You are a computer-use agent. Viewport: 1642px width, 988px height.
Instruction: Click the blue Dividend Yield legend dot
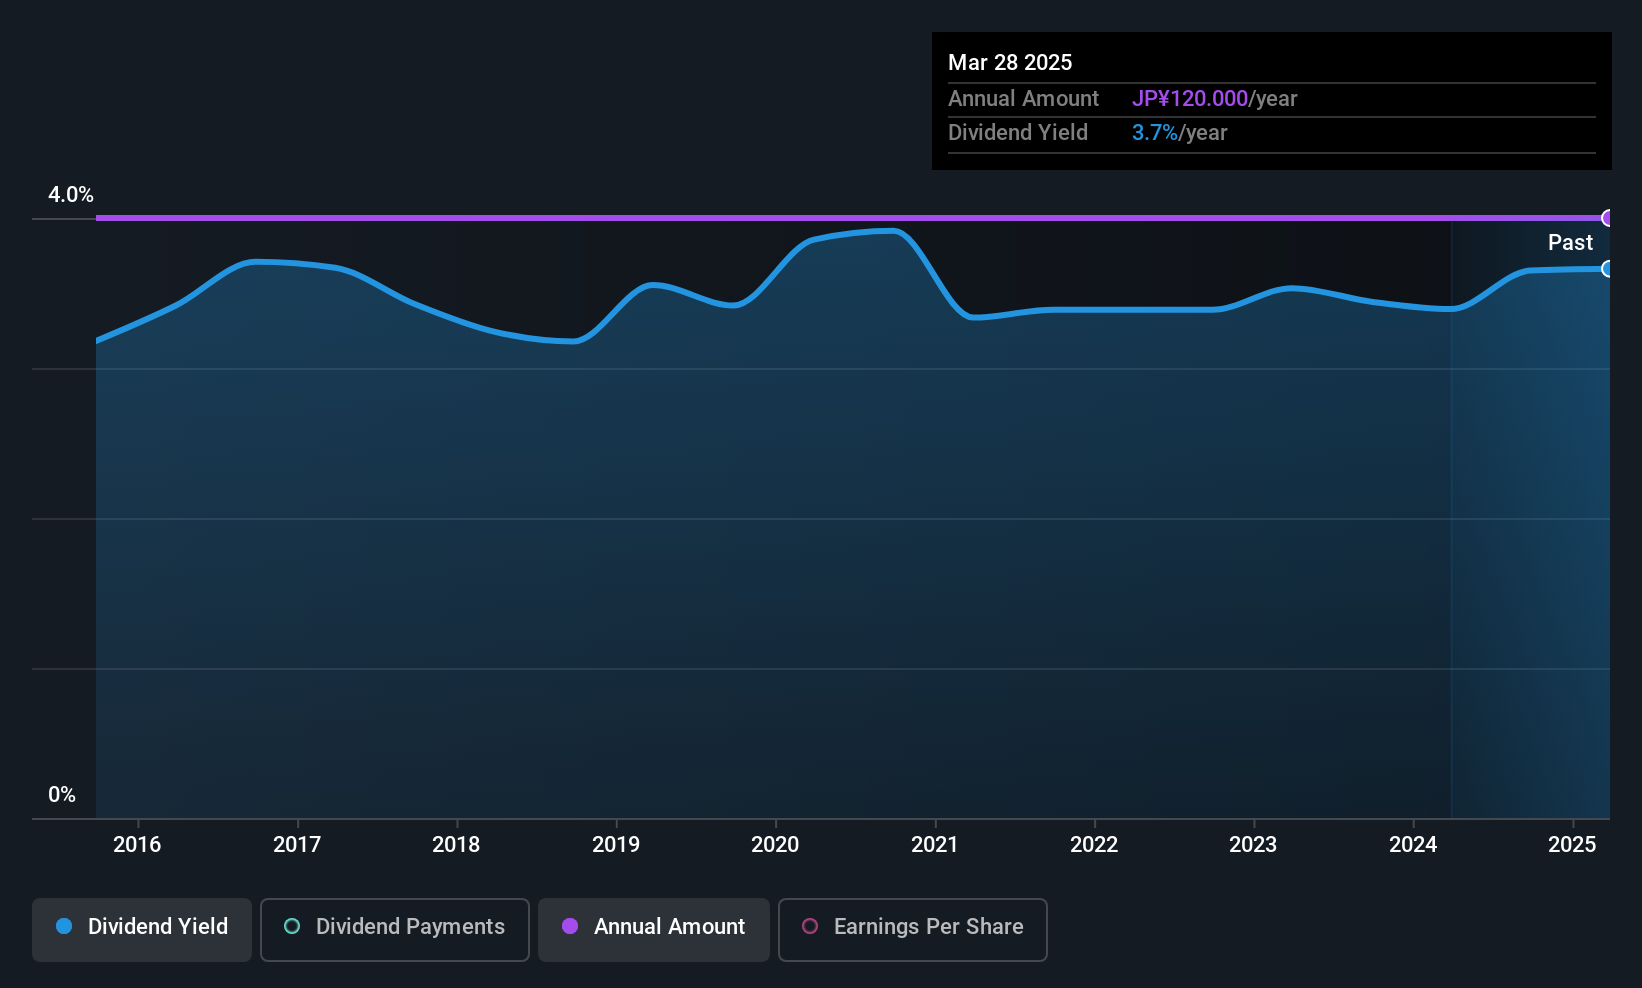tap(64, 926)
